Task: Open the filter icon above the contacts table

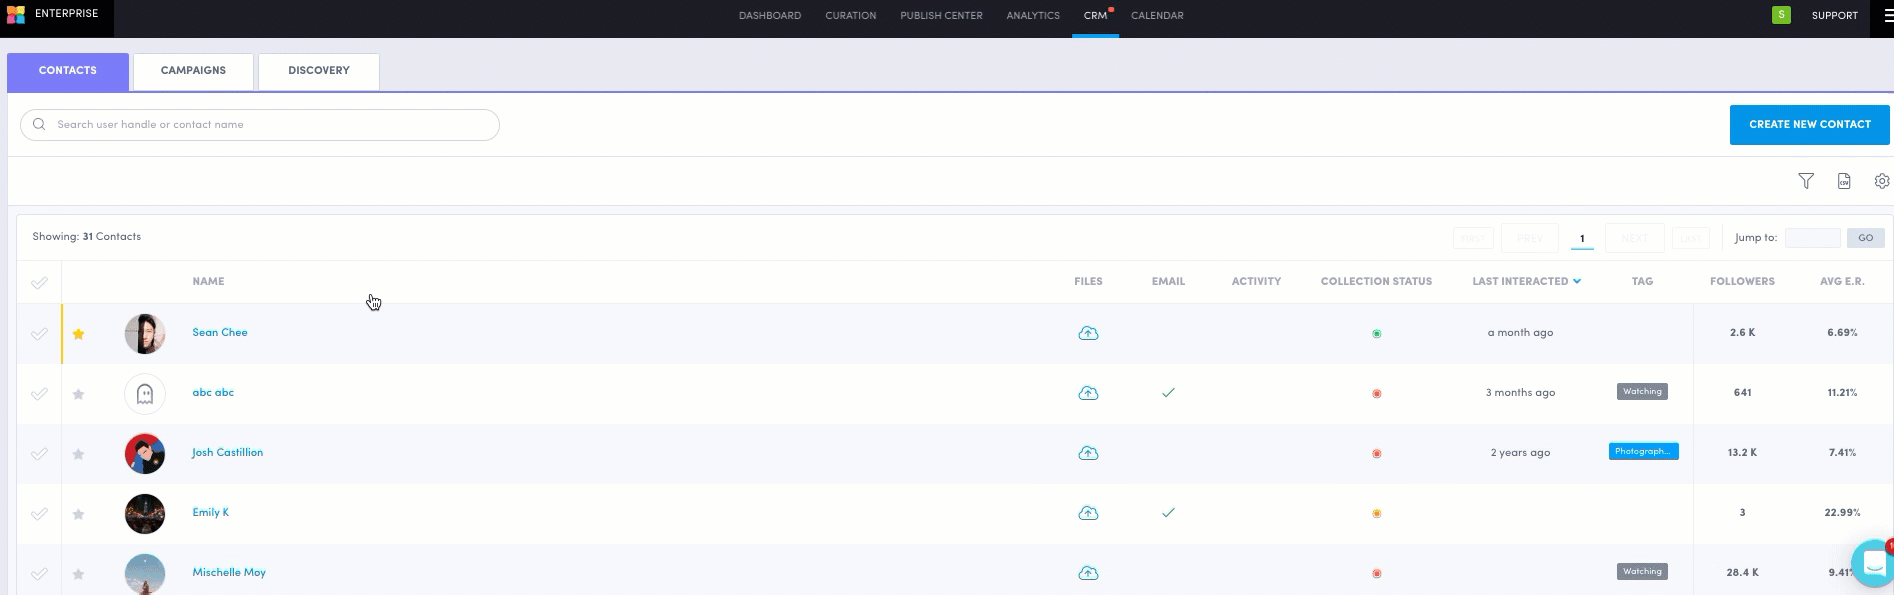Action: click(1806, 181)
